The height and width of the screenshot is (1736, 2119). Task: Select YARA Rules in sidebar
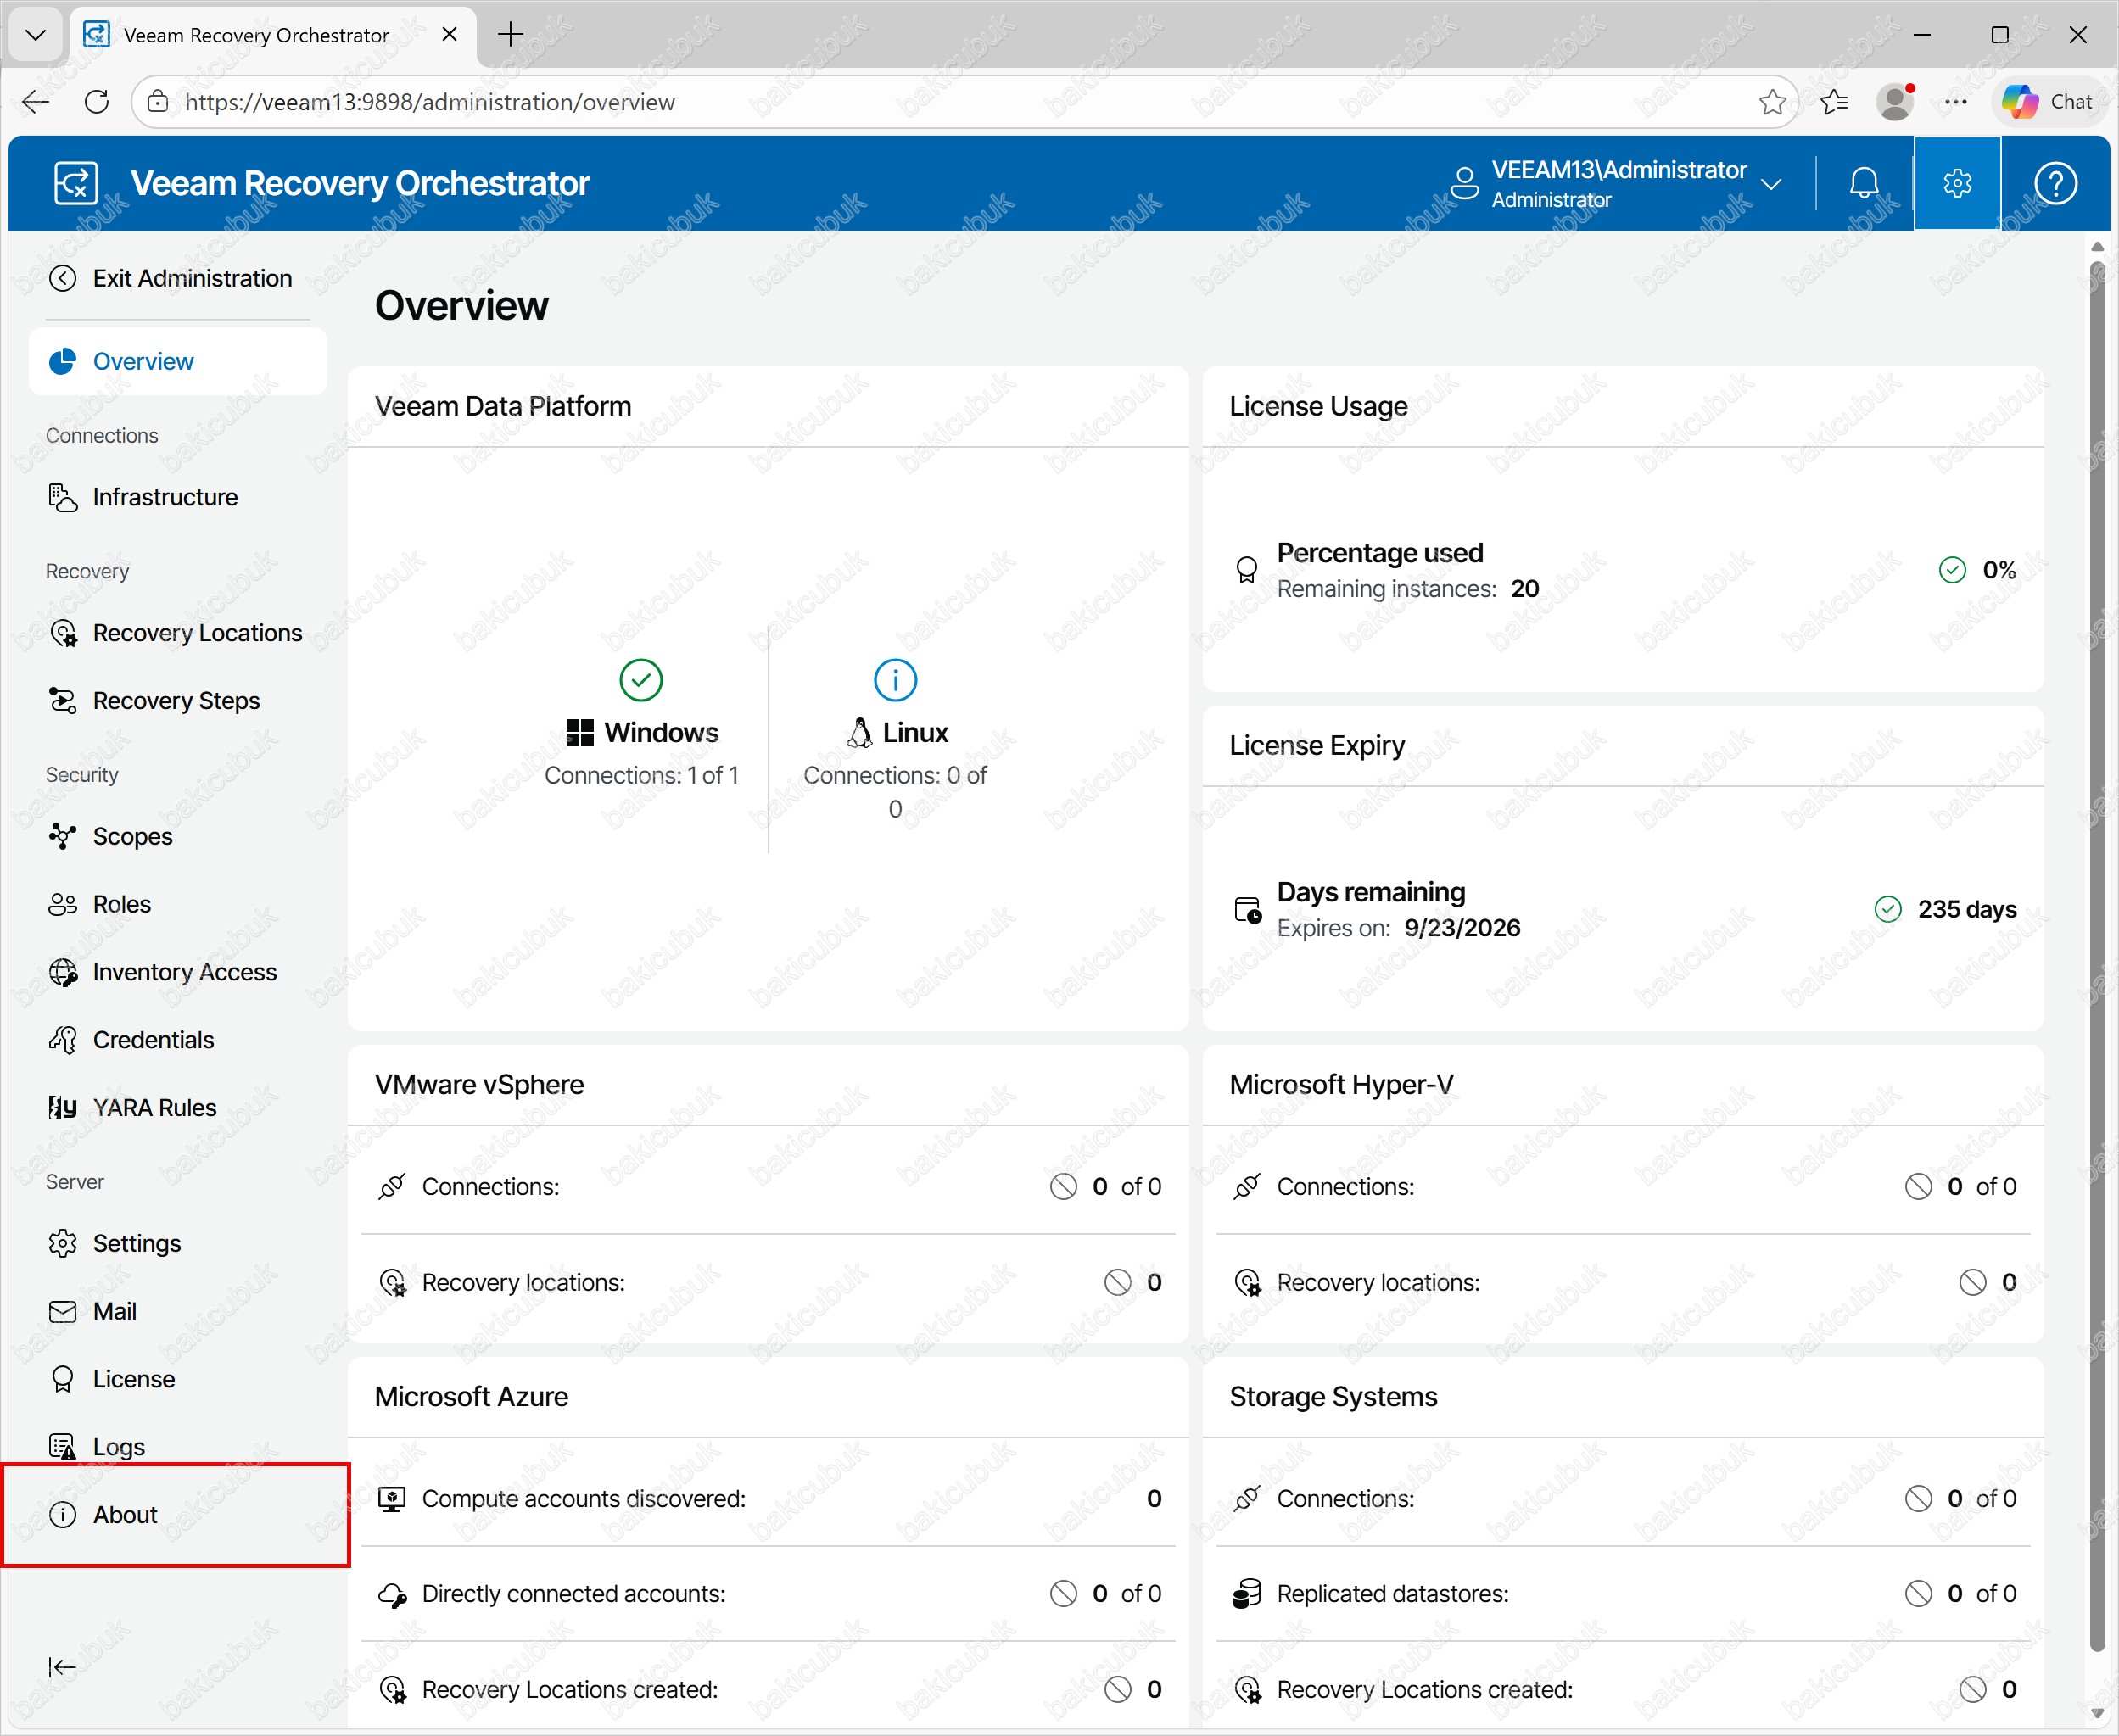[x=154, y=1107]
